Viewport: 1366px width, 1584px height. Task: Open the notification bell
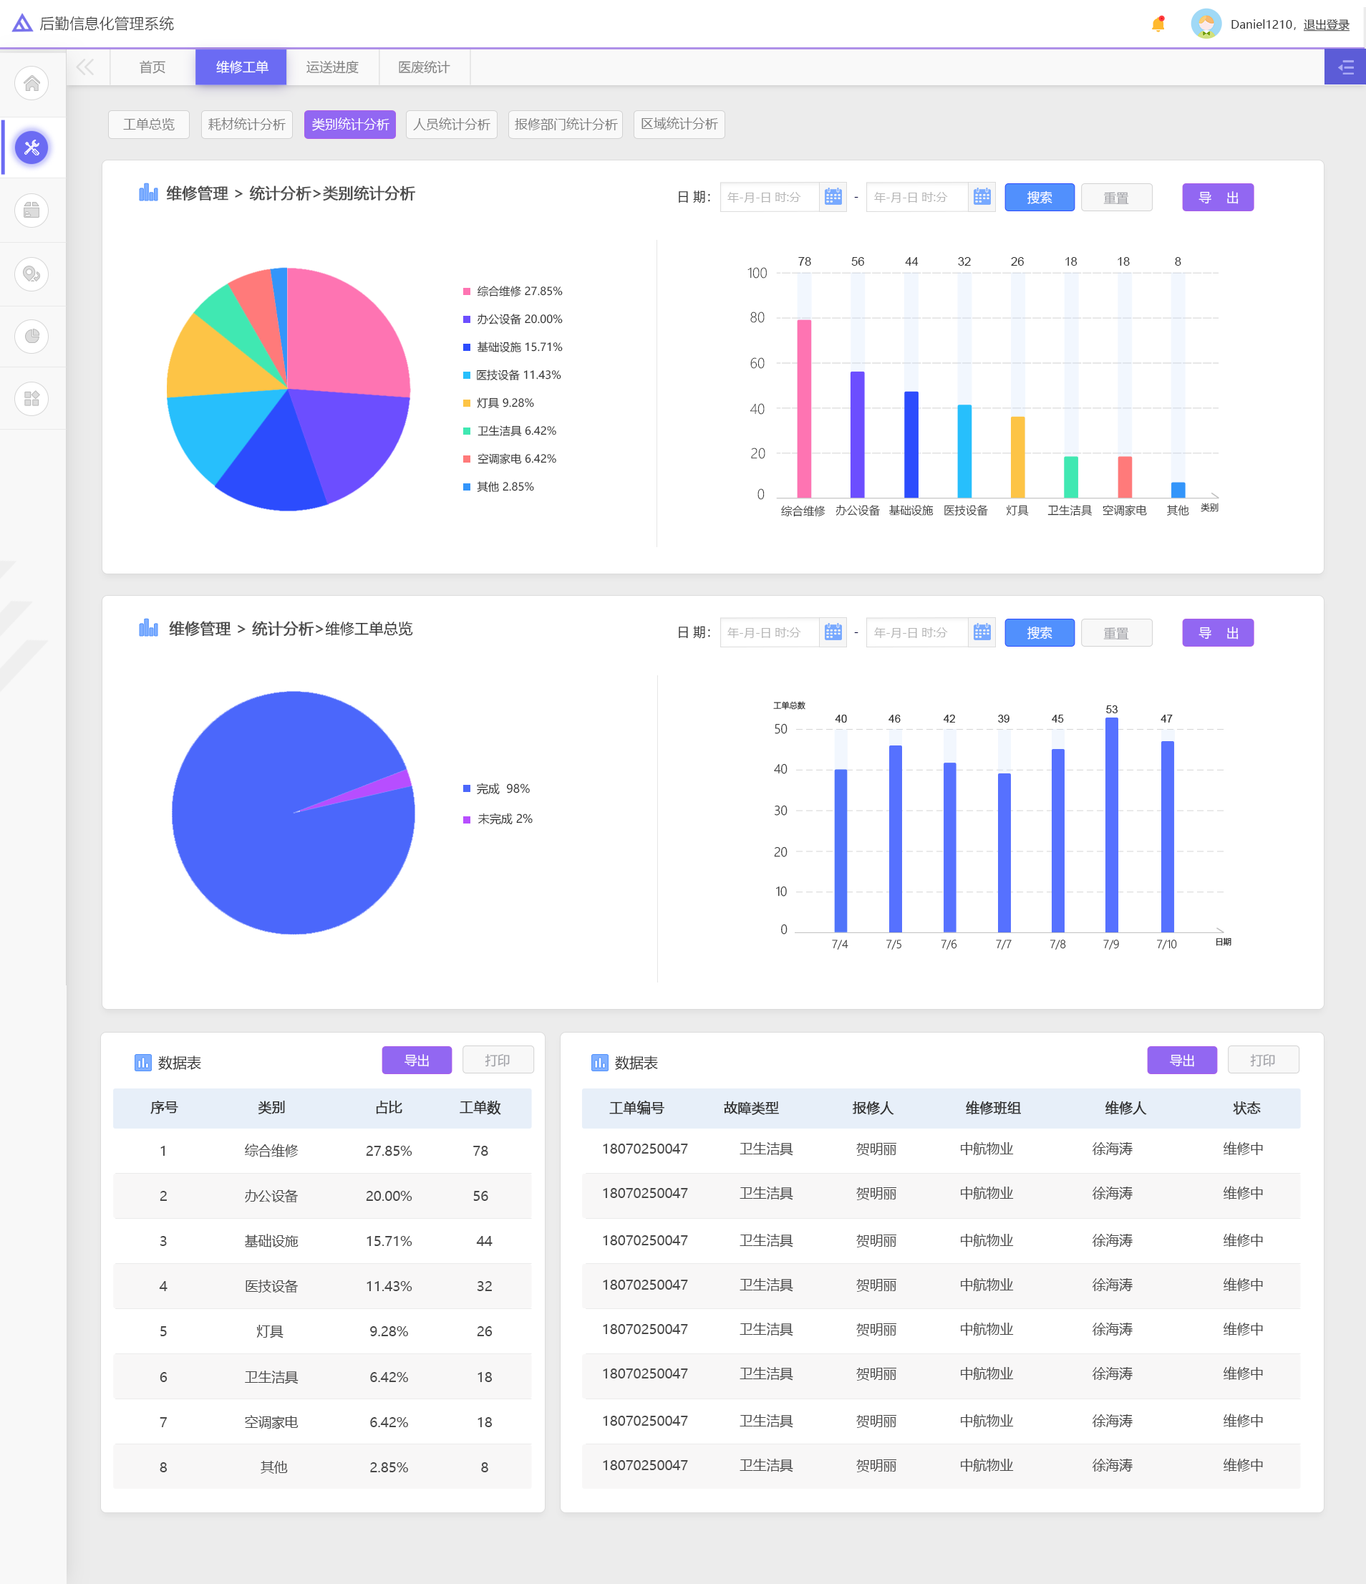point(1158,24)
